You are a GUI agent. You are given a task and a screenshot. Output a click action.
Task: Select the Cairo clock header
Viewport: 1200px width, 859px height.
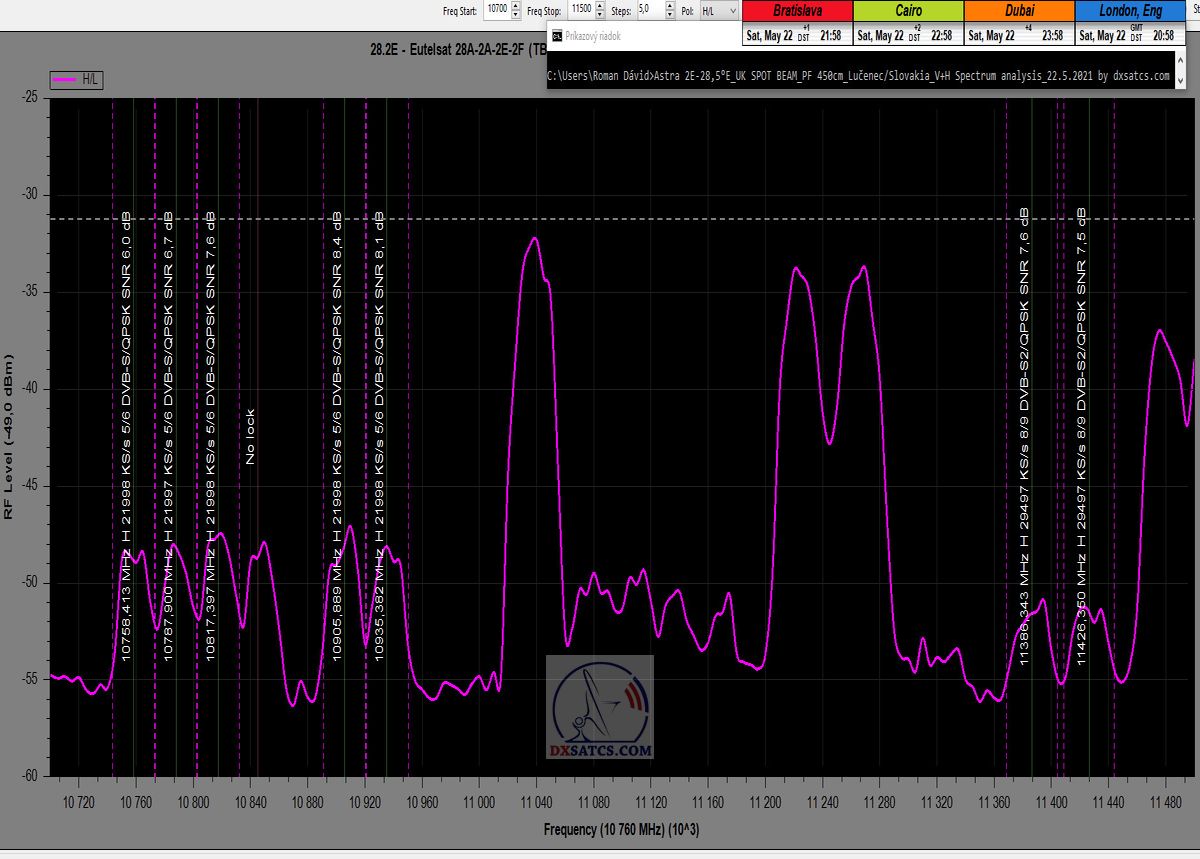(908, 11)
